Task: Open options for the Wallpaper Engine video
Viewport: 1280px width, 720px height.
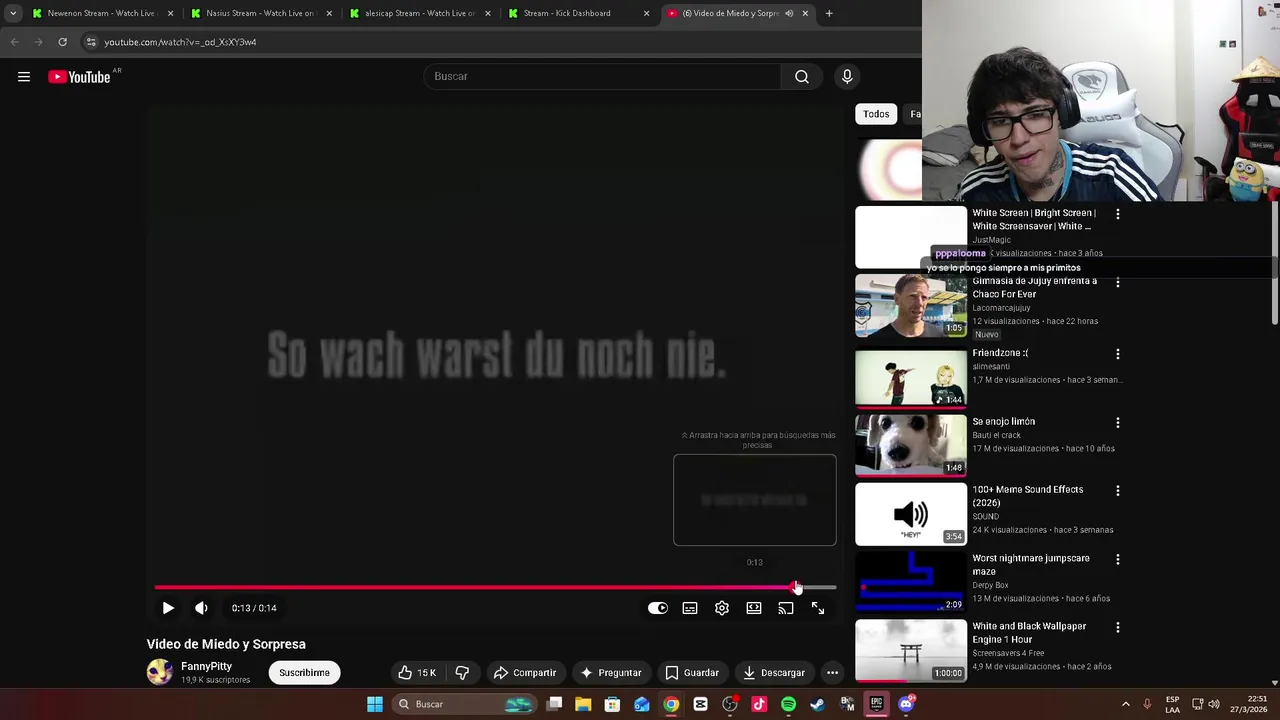Action: click(1118, 628)
